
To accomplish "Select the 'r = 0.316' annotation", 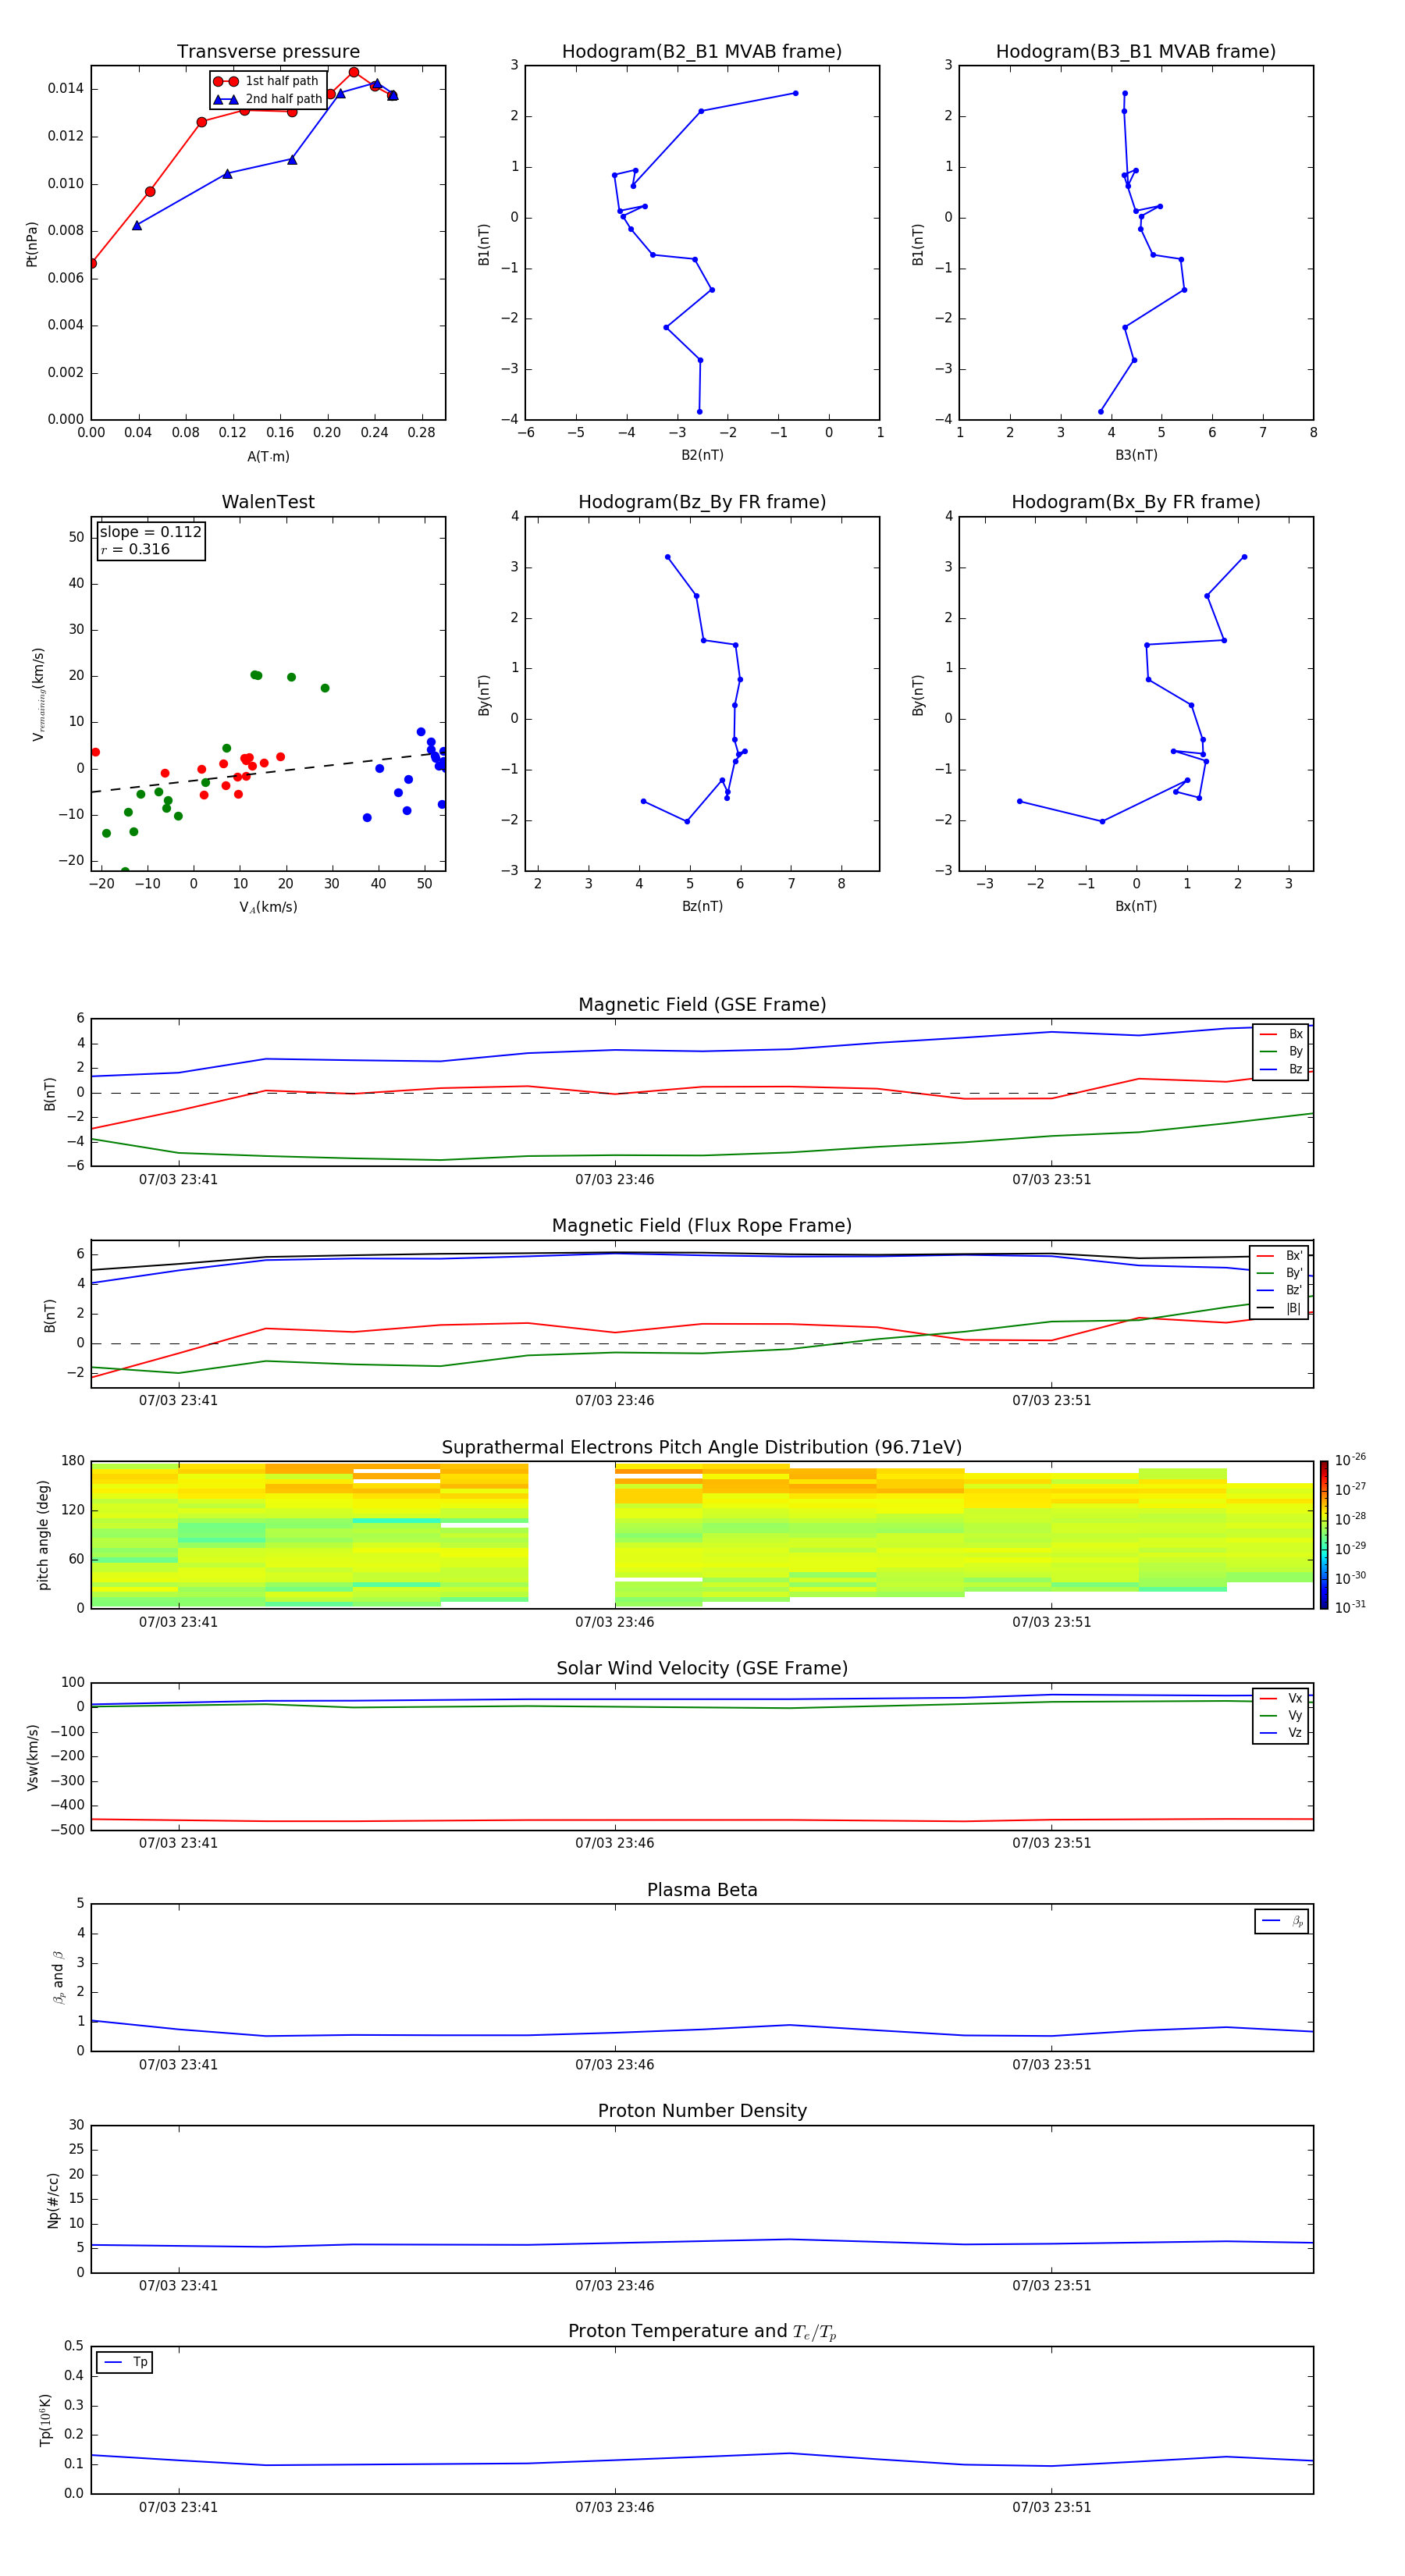I will click(135, 549).
